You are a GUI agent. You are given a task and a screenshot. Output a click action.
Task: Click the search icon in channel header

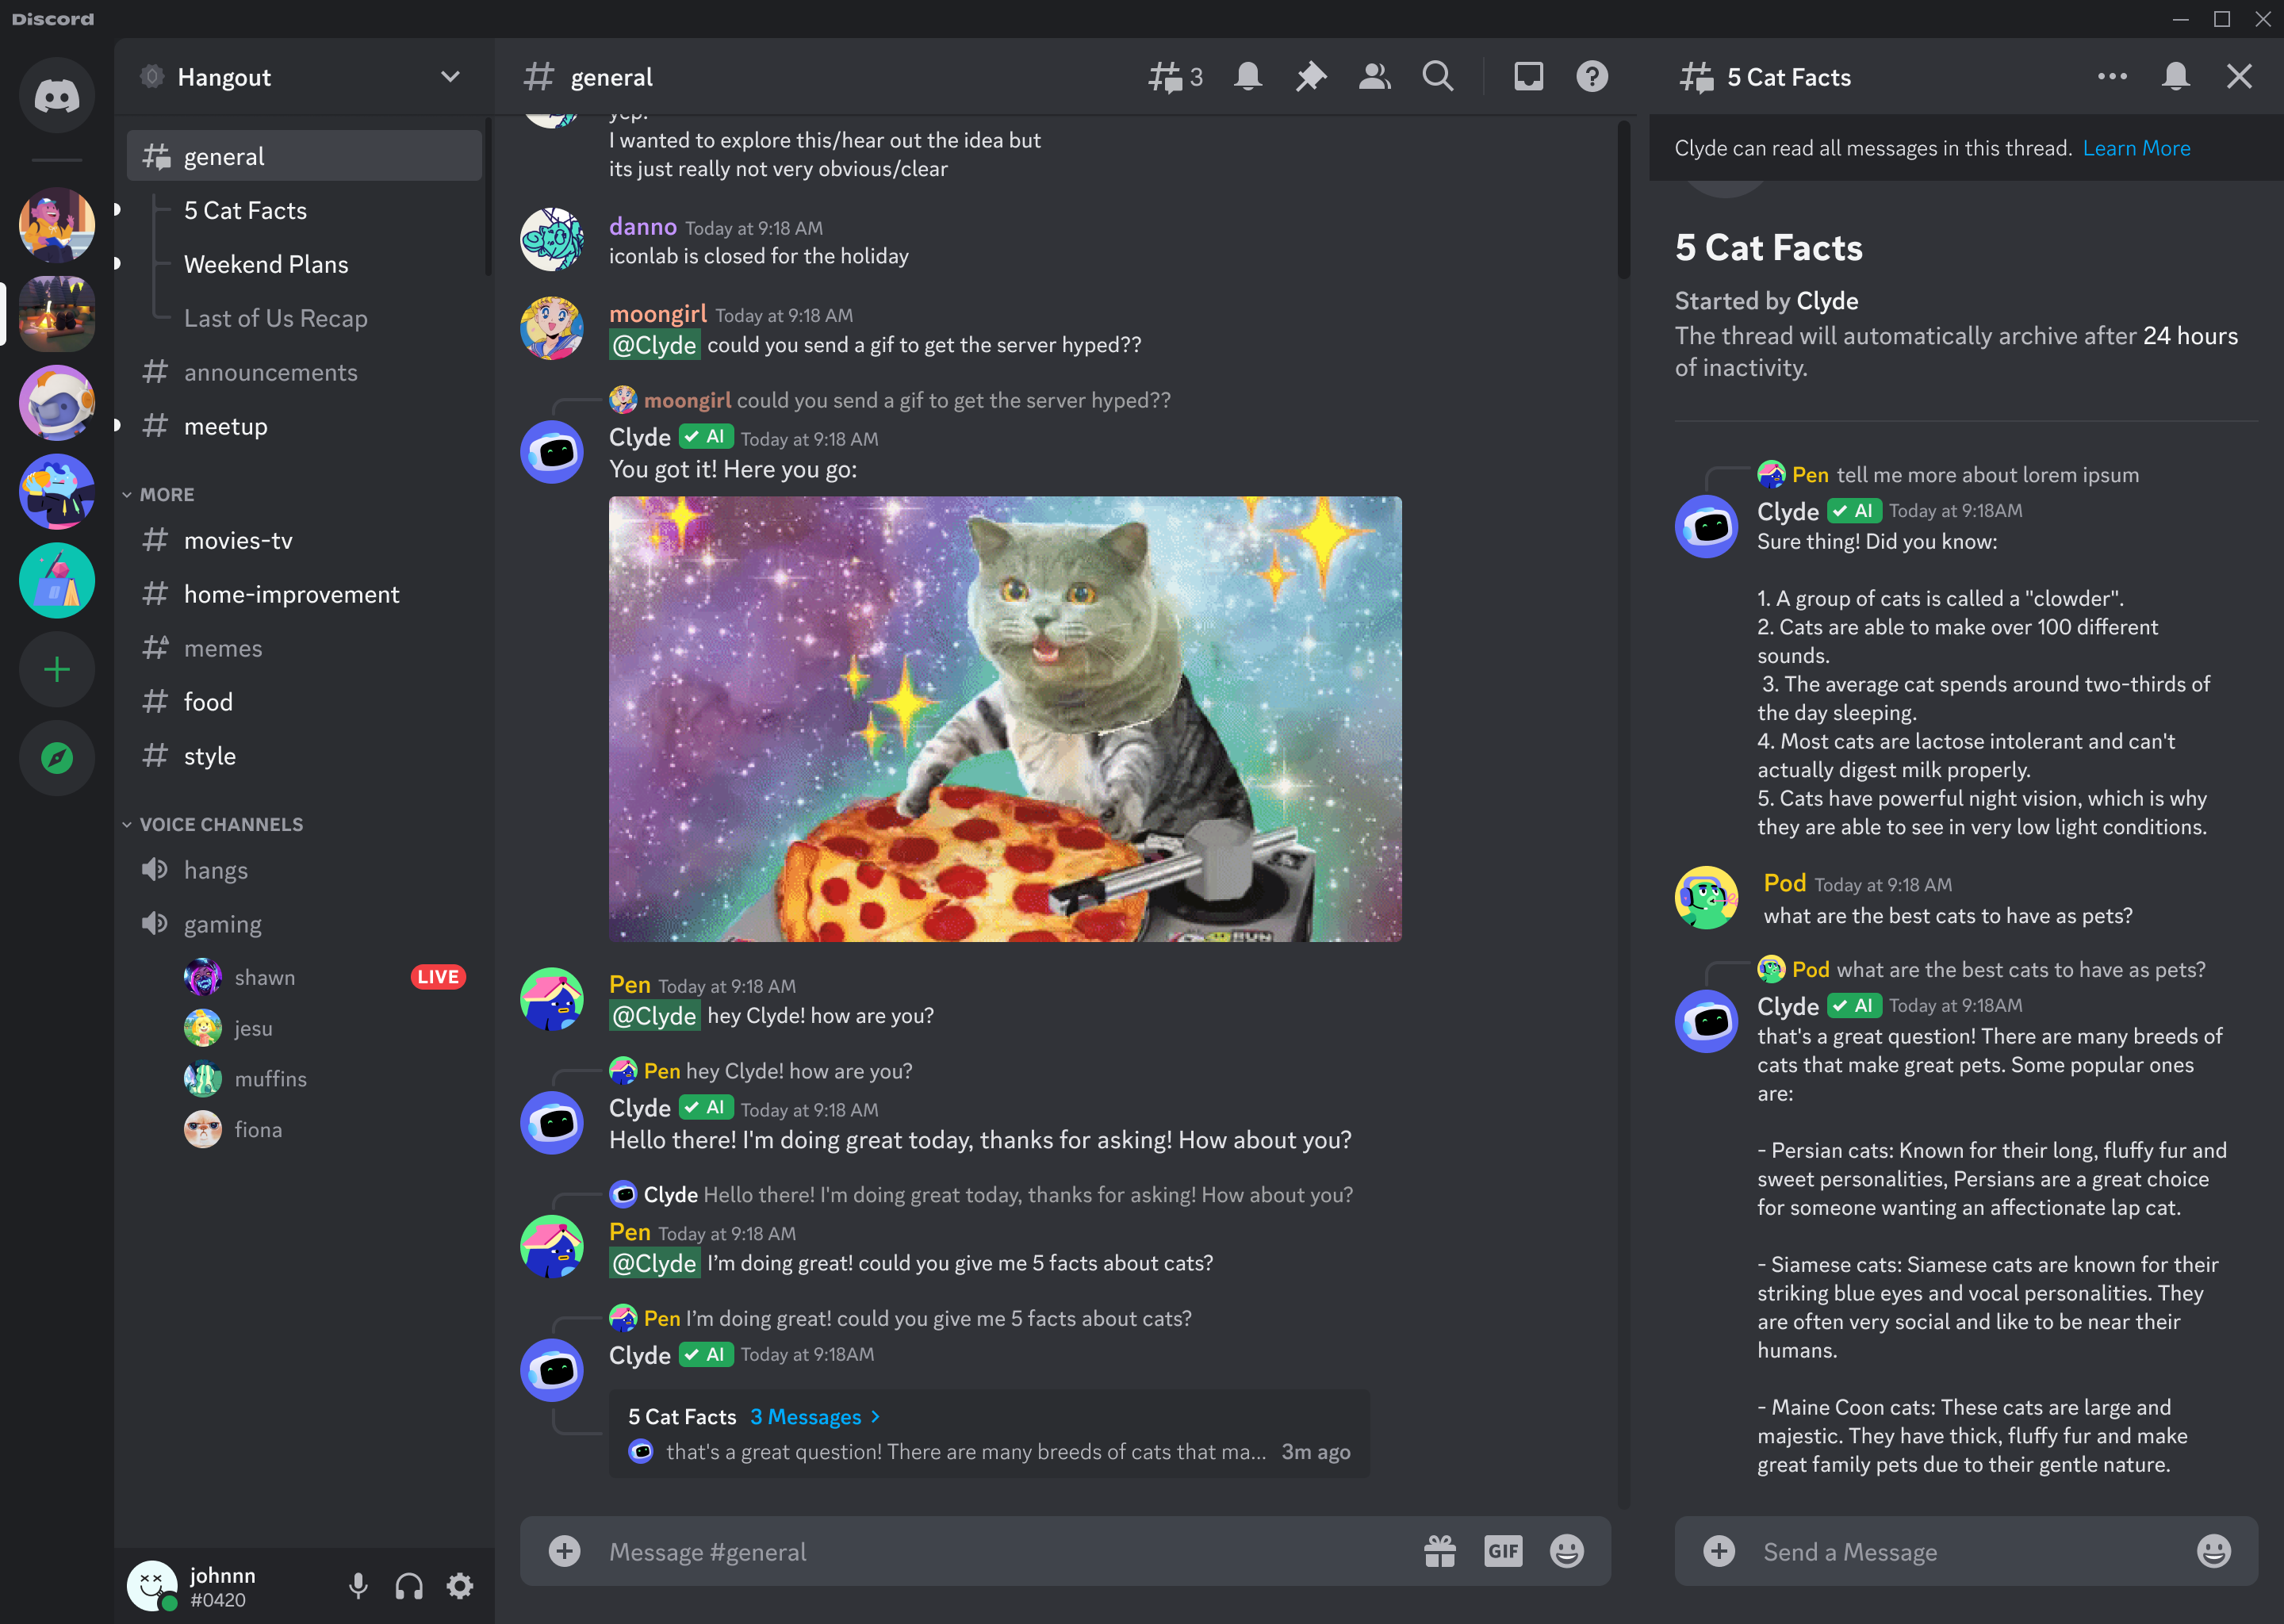1437,75
